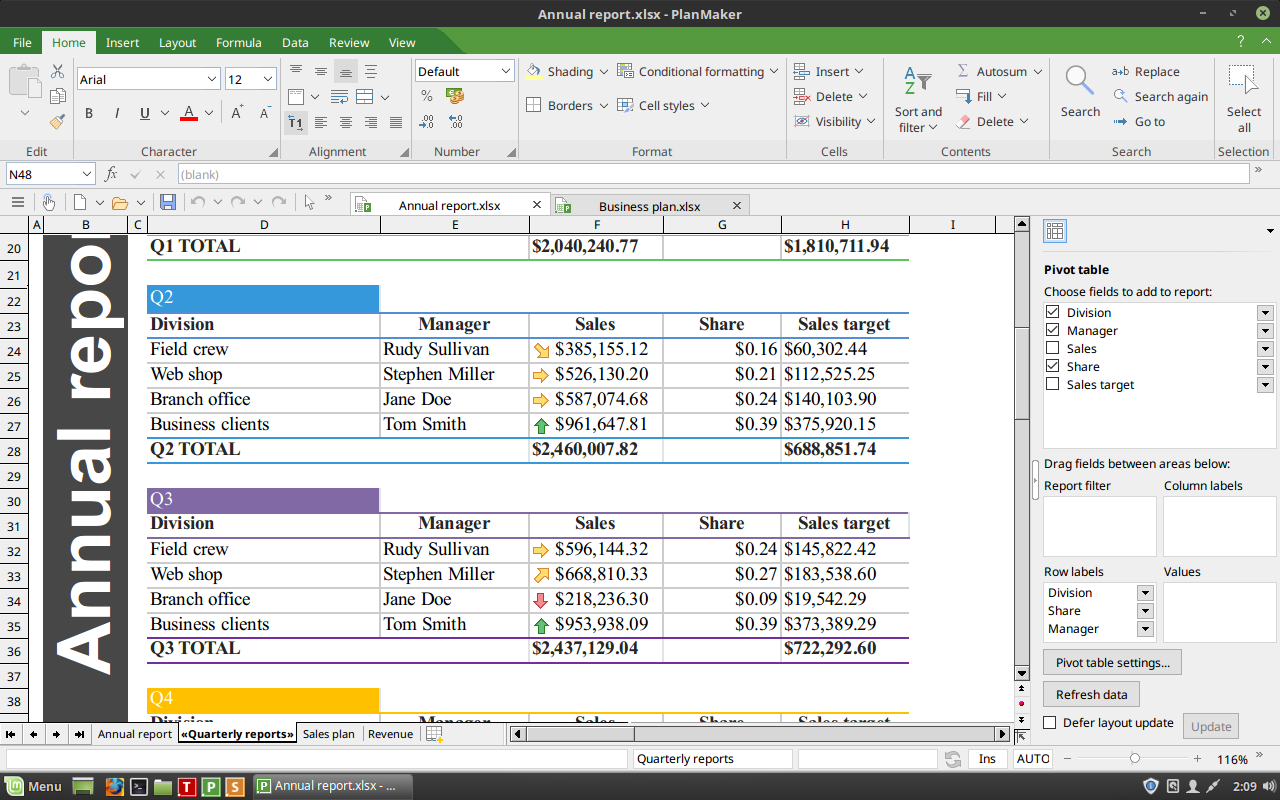Apply currency format coins icon
The image size is (1280, 800).
pyautogui.click(x=455, y=96)
